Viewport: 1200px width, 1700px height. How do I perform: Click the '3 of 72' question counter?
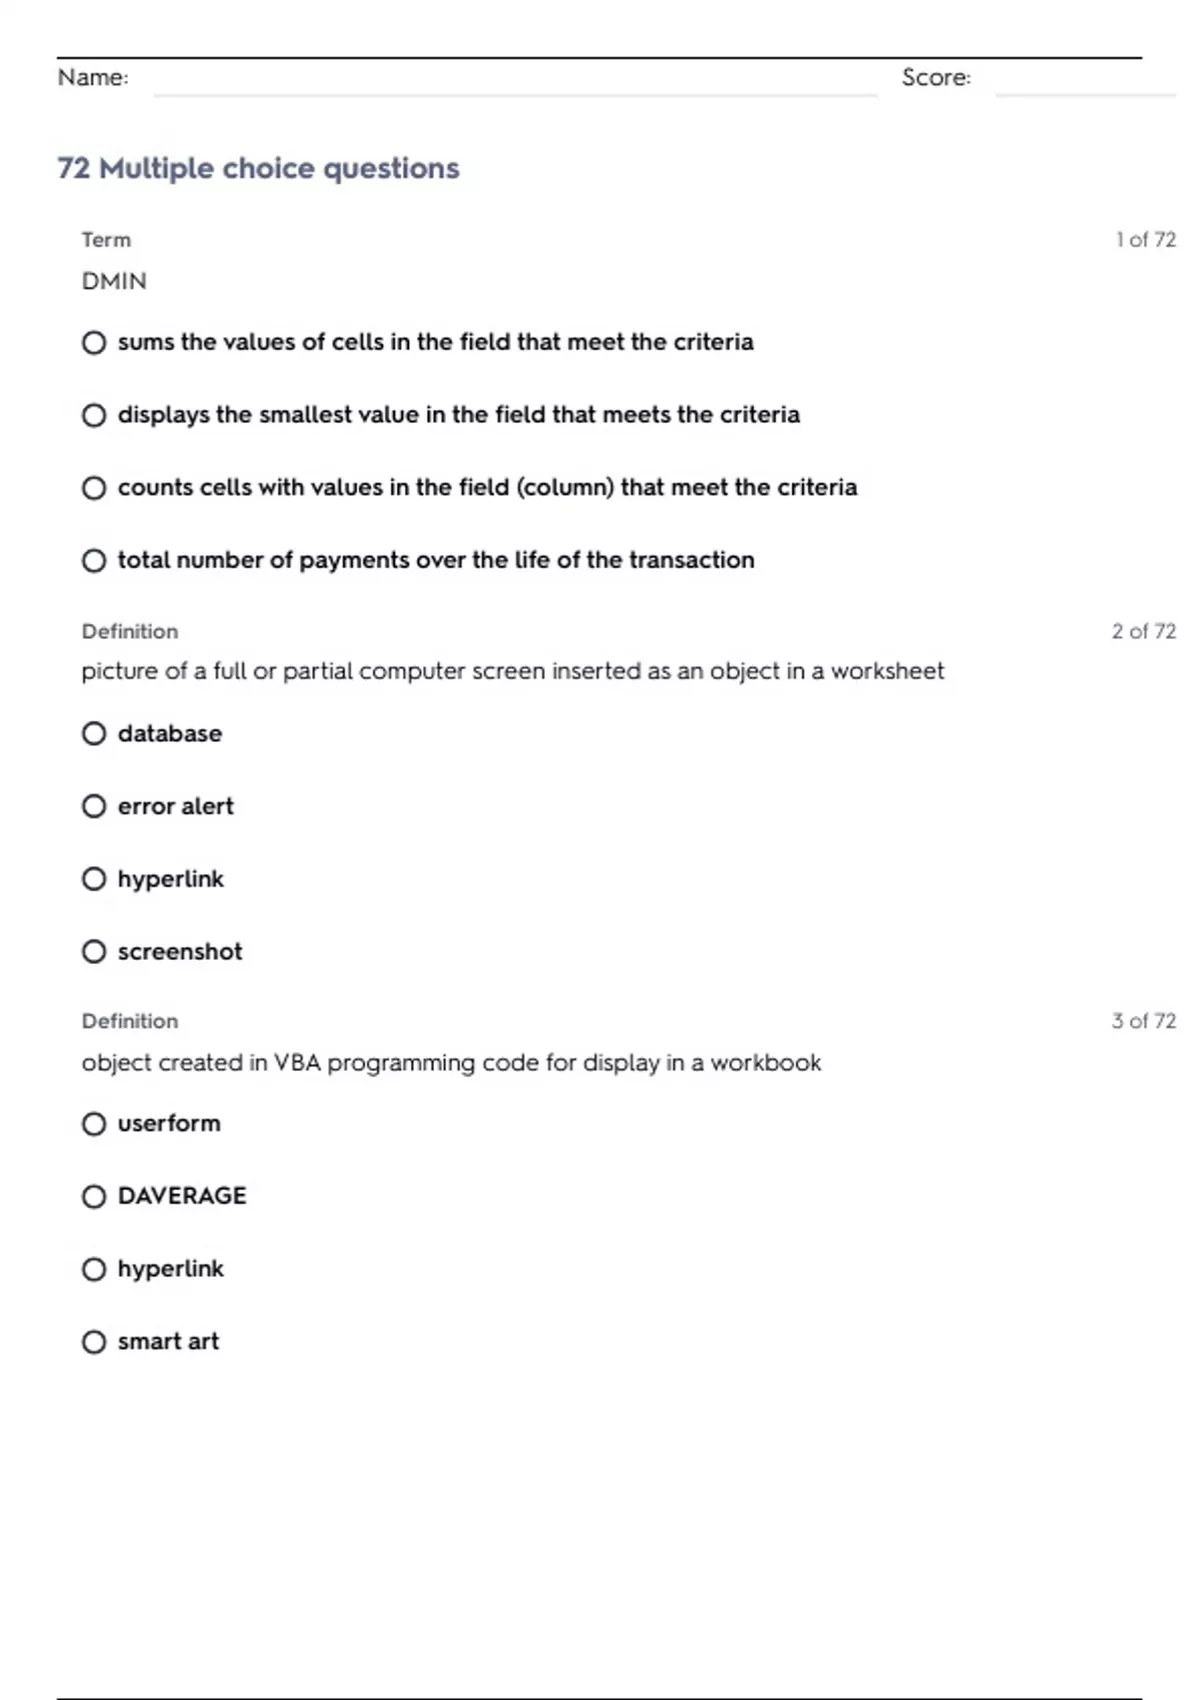tap(1143, 1021)
